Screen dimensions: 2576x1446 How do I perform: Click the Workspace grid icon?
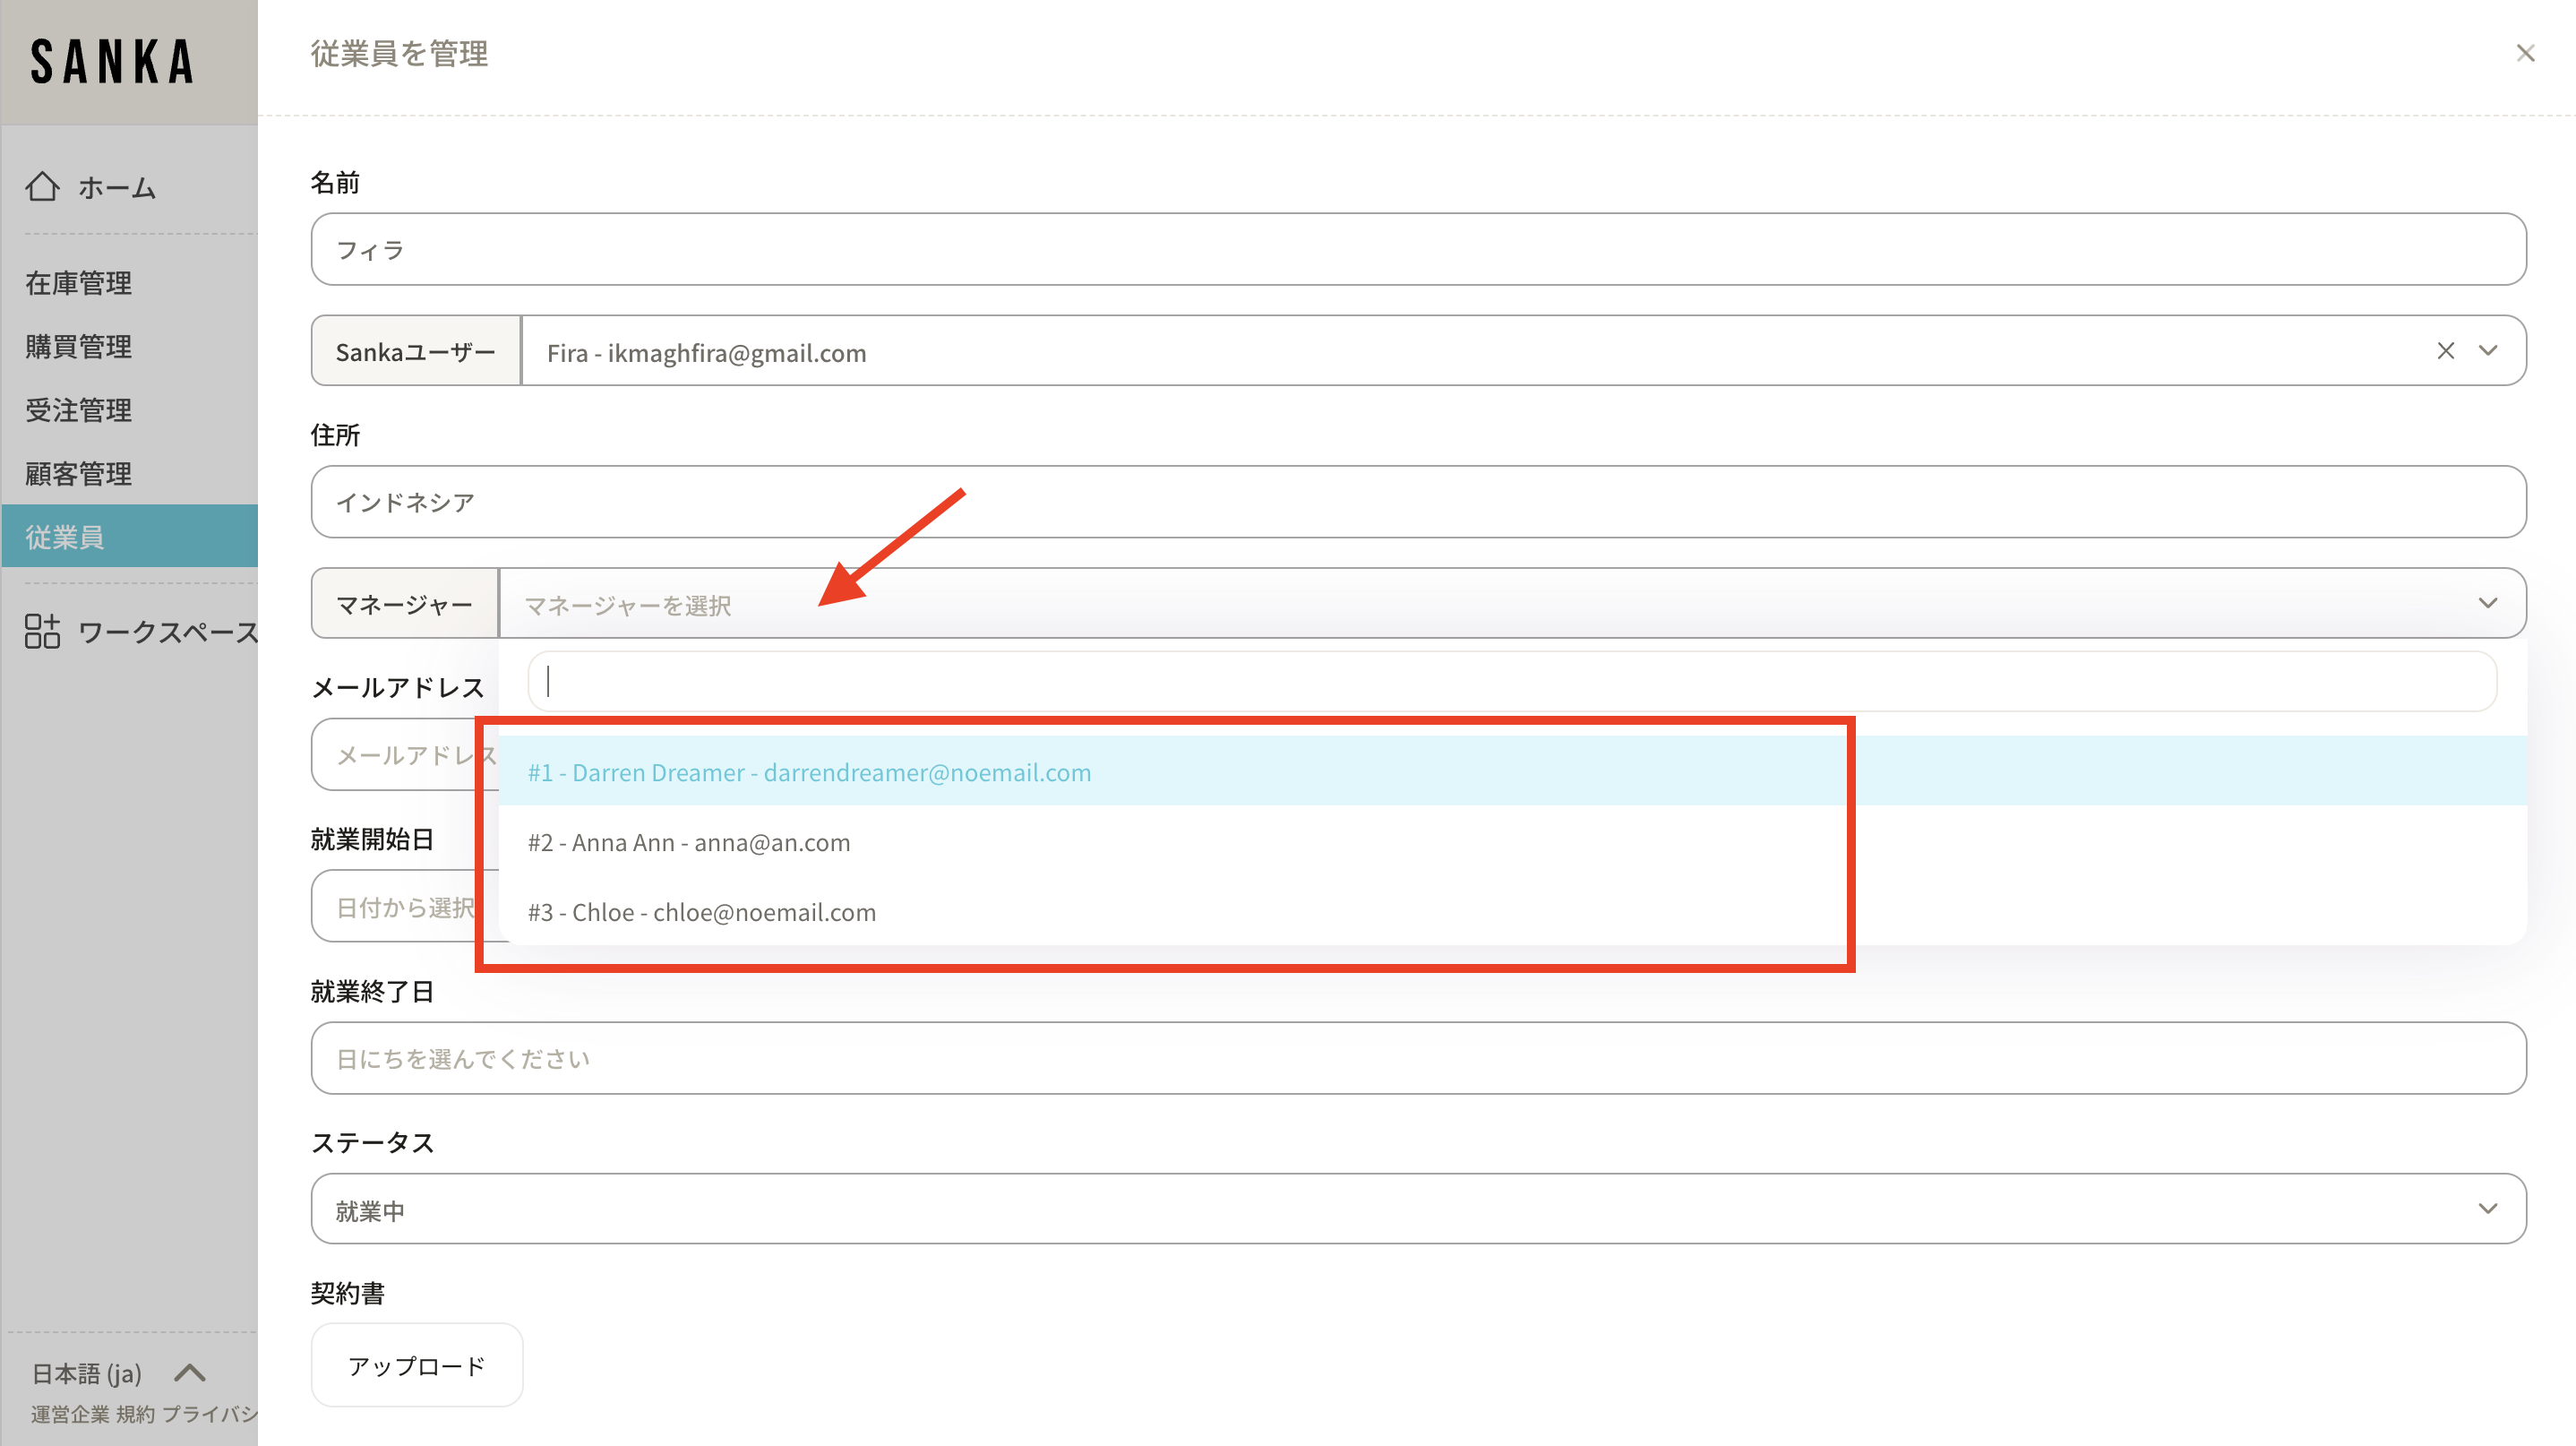42,631
